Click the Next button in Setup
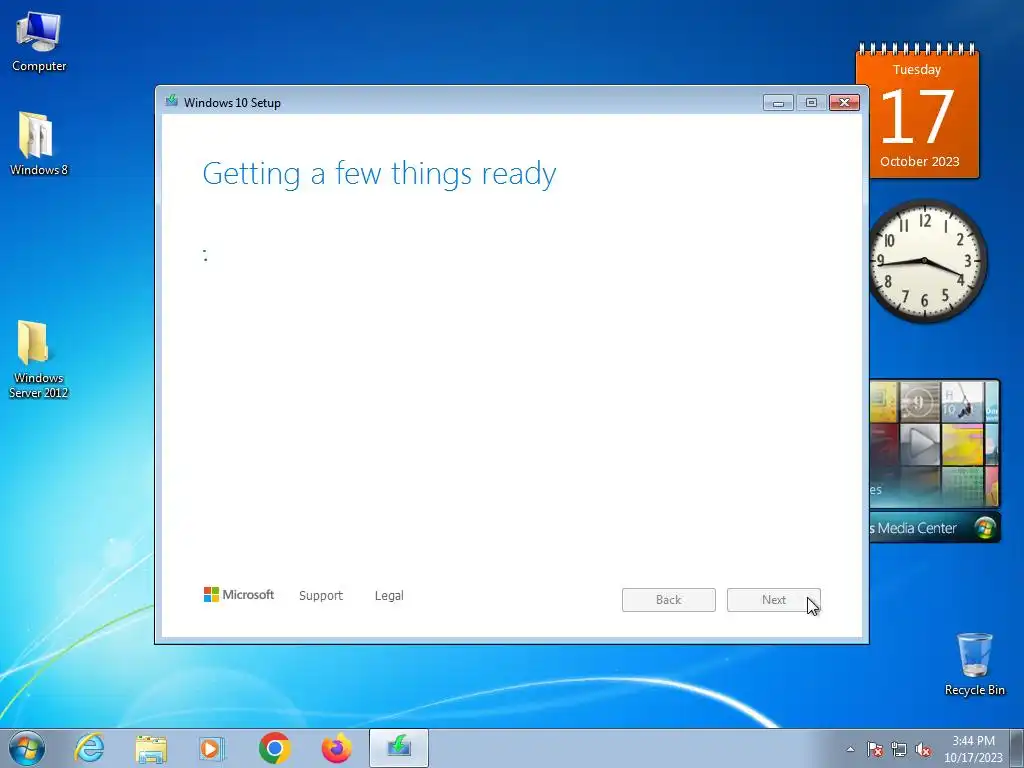Screen dimensions: 1024x768 [774, 600]
